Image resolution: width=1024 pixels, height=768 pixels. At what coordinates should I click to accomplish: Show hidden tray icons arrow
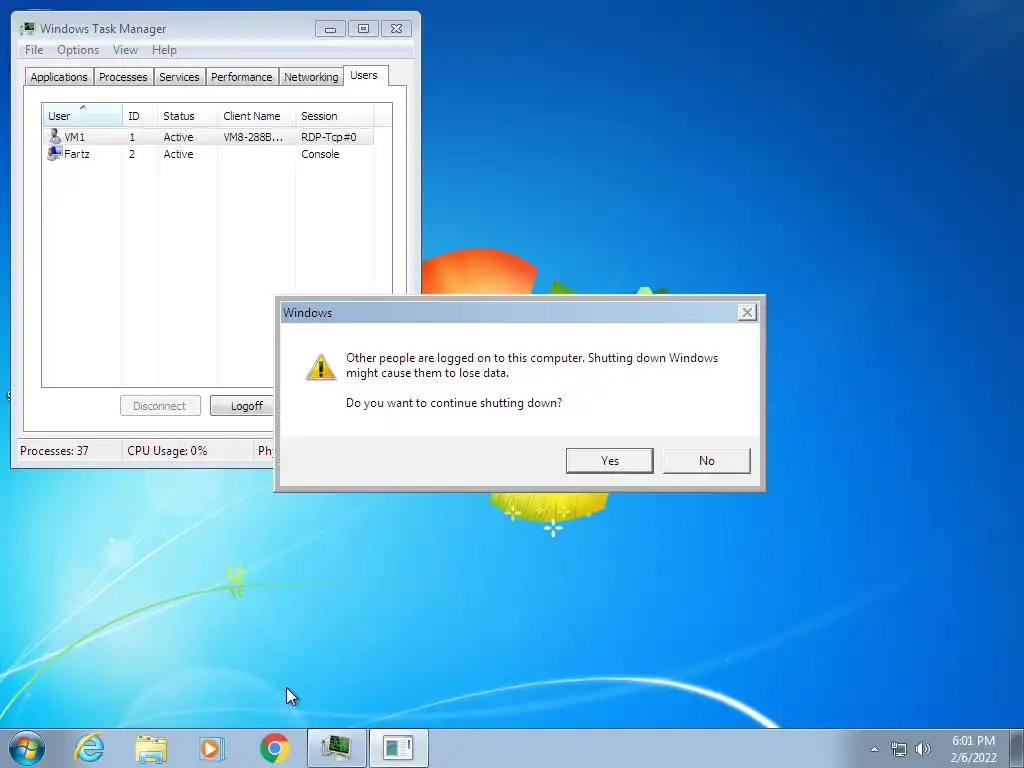coord(874,749)
